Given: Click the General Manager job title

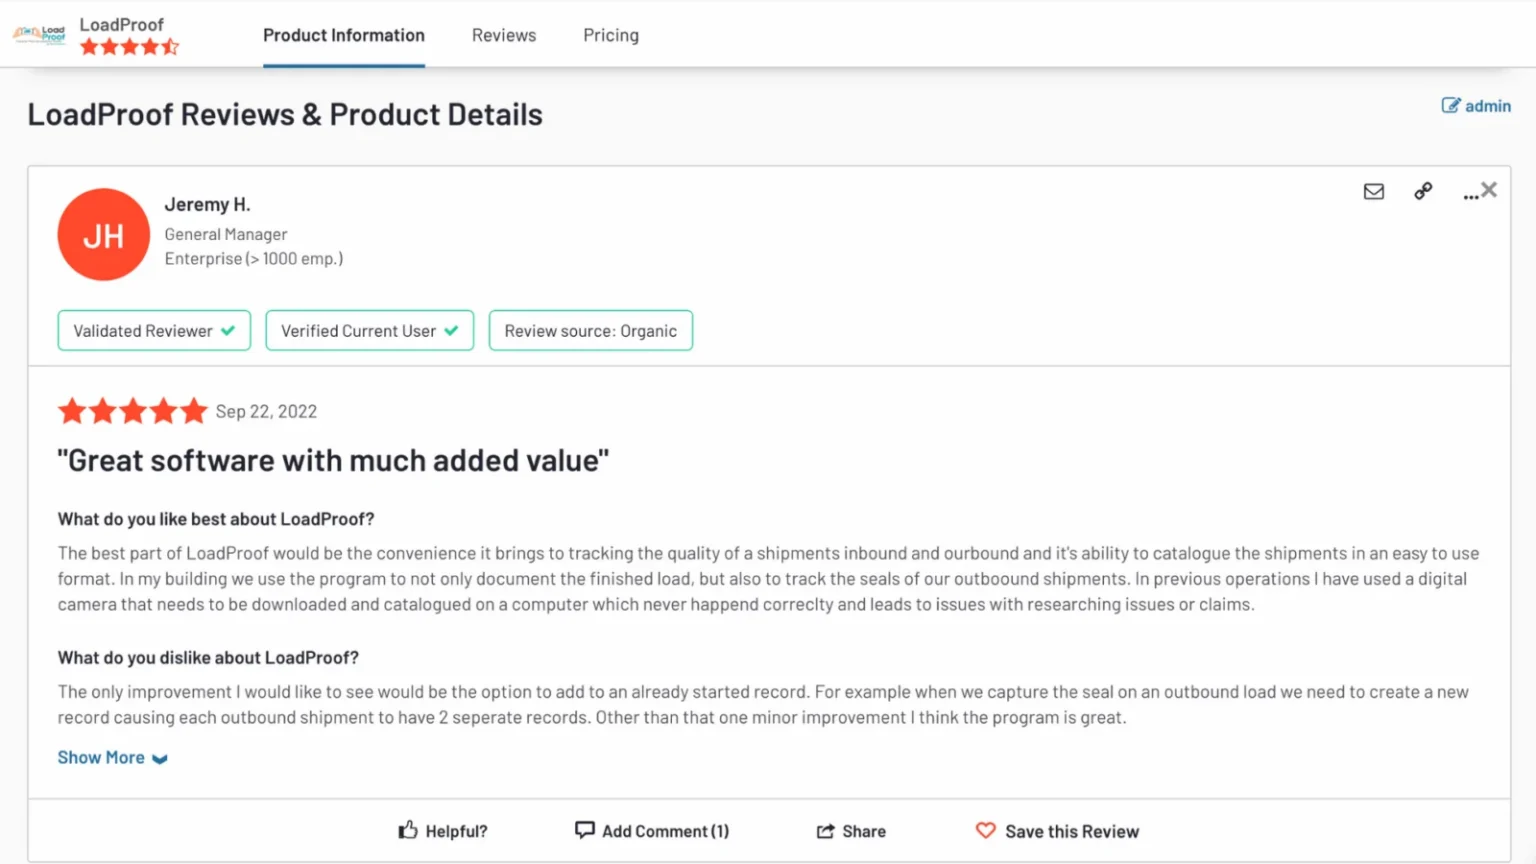Looking at the screenshot, I should (226, 234).
